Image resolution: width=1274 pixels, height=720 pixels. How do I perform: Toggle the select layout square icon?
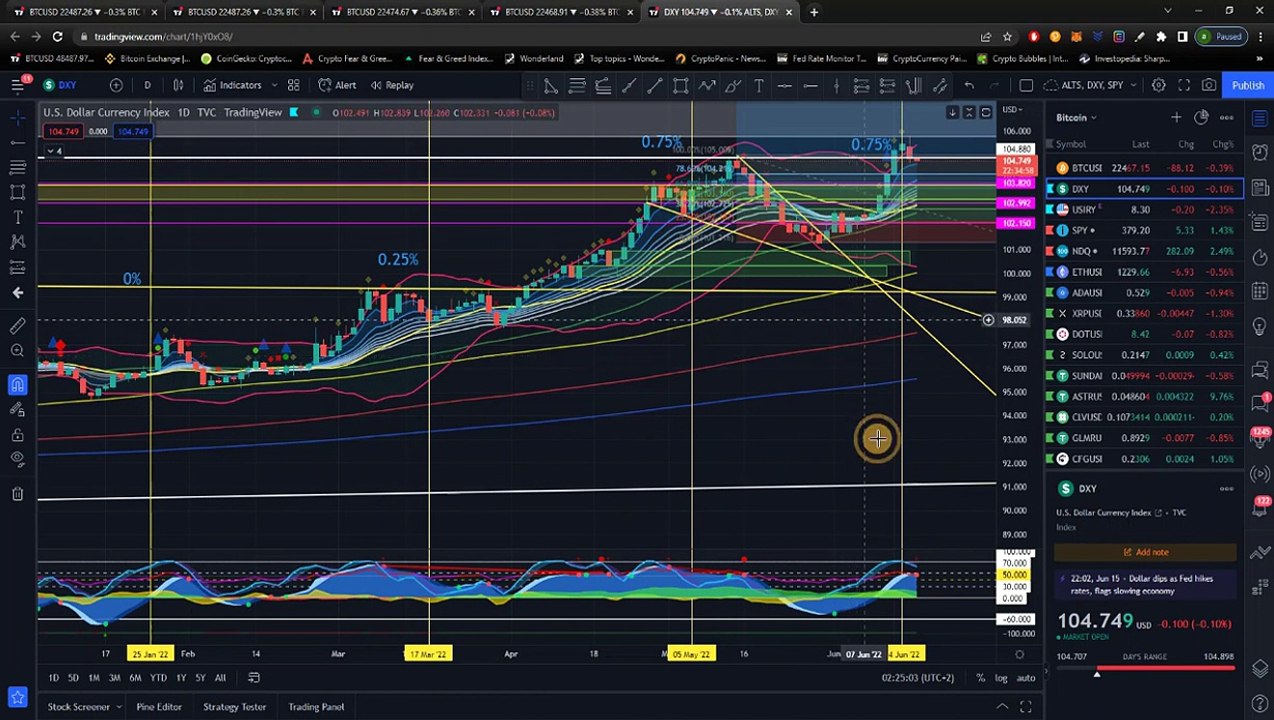pyautogui.click(x=1026, y=85)
